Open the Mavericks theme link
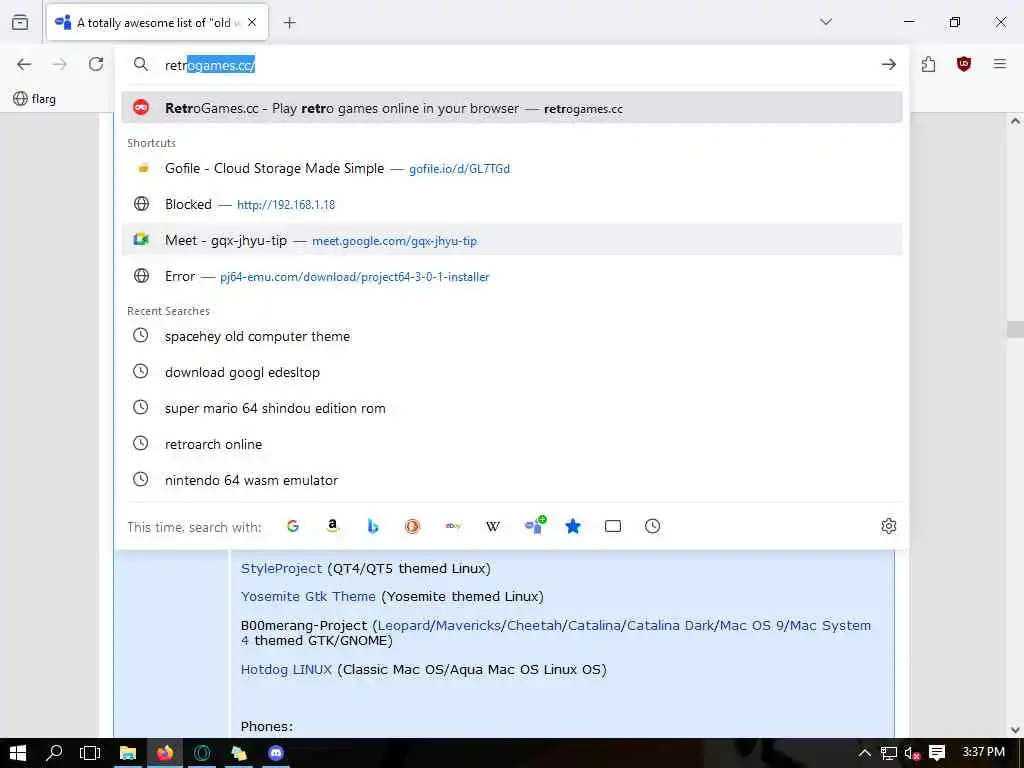This screenshot has width=1024, height=768. click(x=468, y=626)
